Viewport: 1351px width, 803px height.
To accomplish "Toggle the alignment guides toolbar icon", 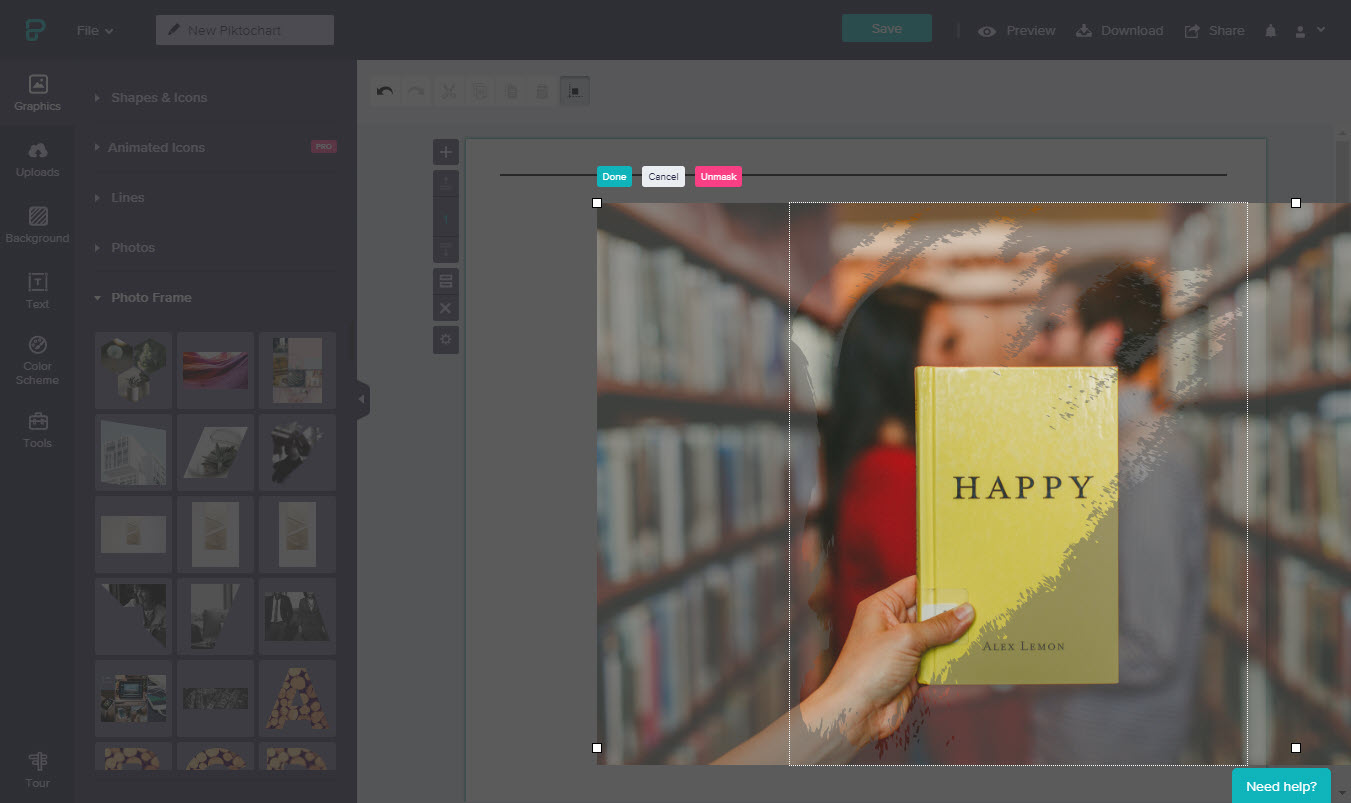I will (574, 91).
